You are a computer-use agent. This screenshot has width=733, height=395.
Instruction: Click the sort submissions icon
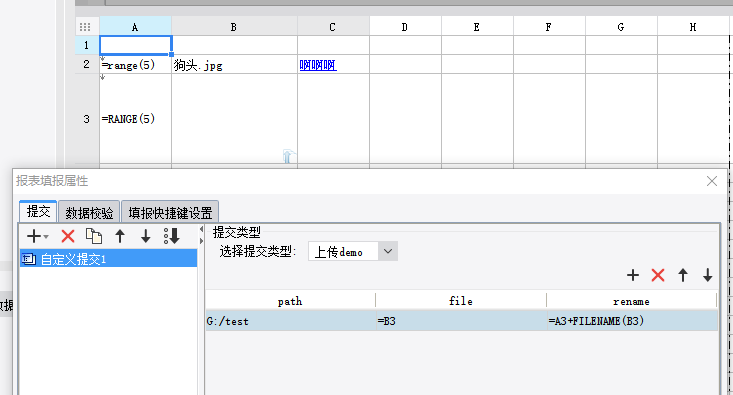click(x=172, y=236)
